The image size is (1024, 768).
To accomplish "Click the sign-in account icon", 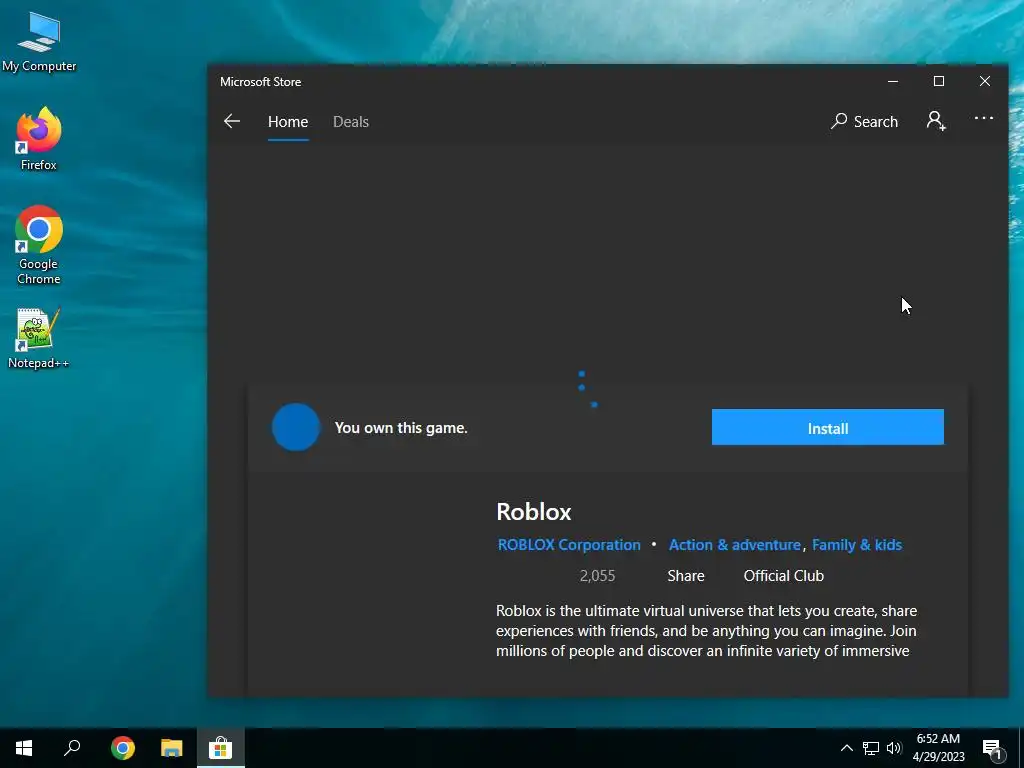I will pyautogui.click(x=936, y=121).
